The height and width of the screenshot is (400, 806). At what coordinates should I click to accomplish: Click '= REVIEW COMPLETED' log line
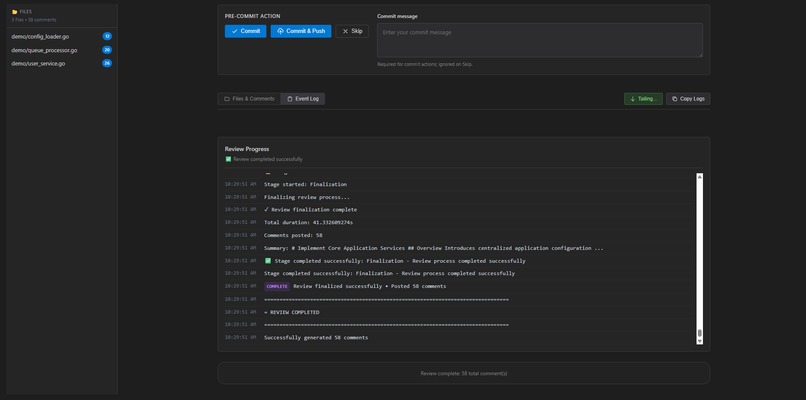click(291, 312)
